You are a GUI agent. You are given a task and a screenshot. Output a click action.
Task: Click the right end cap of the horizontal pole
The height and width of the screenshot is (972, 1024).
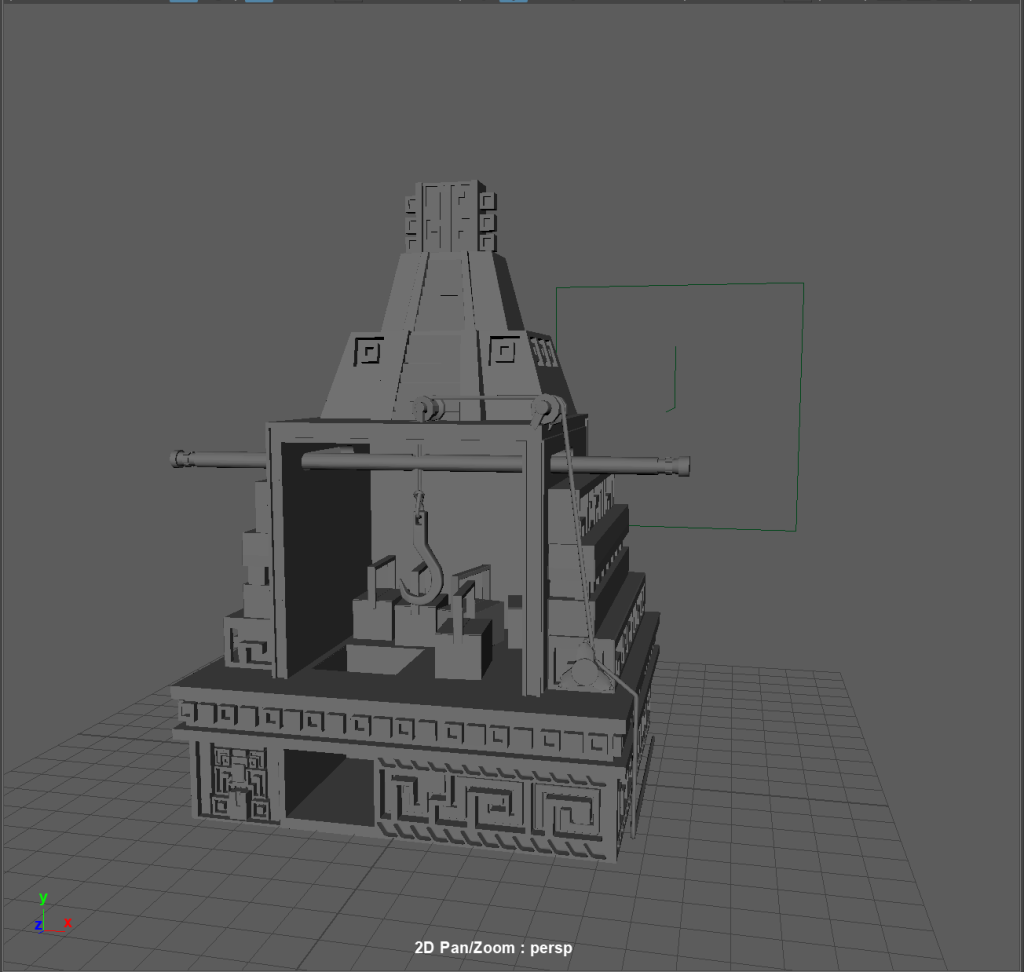click(680, 466)
